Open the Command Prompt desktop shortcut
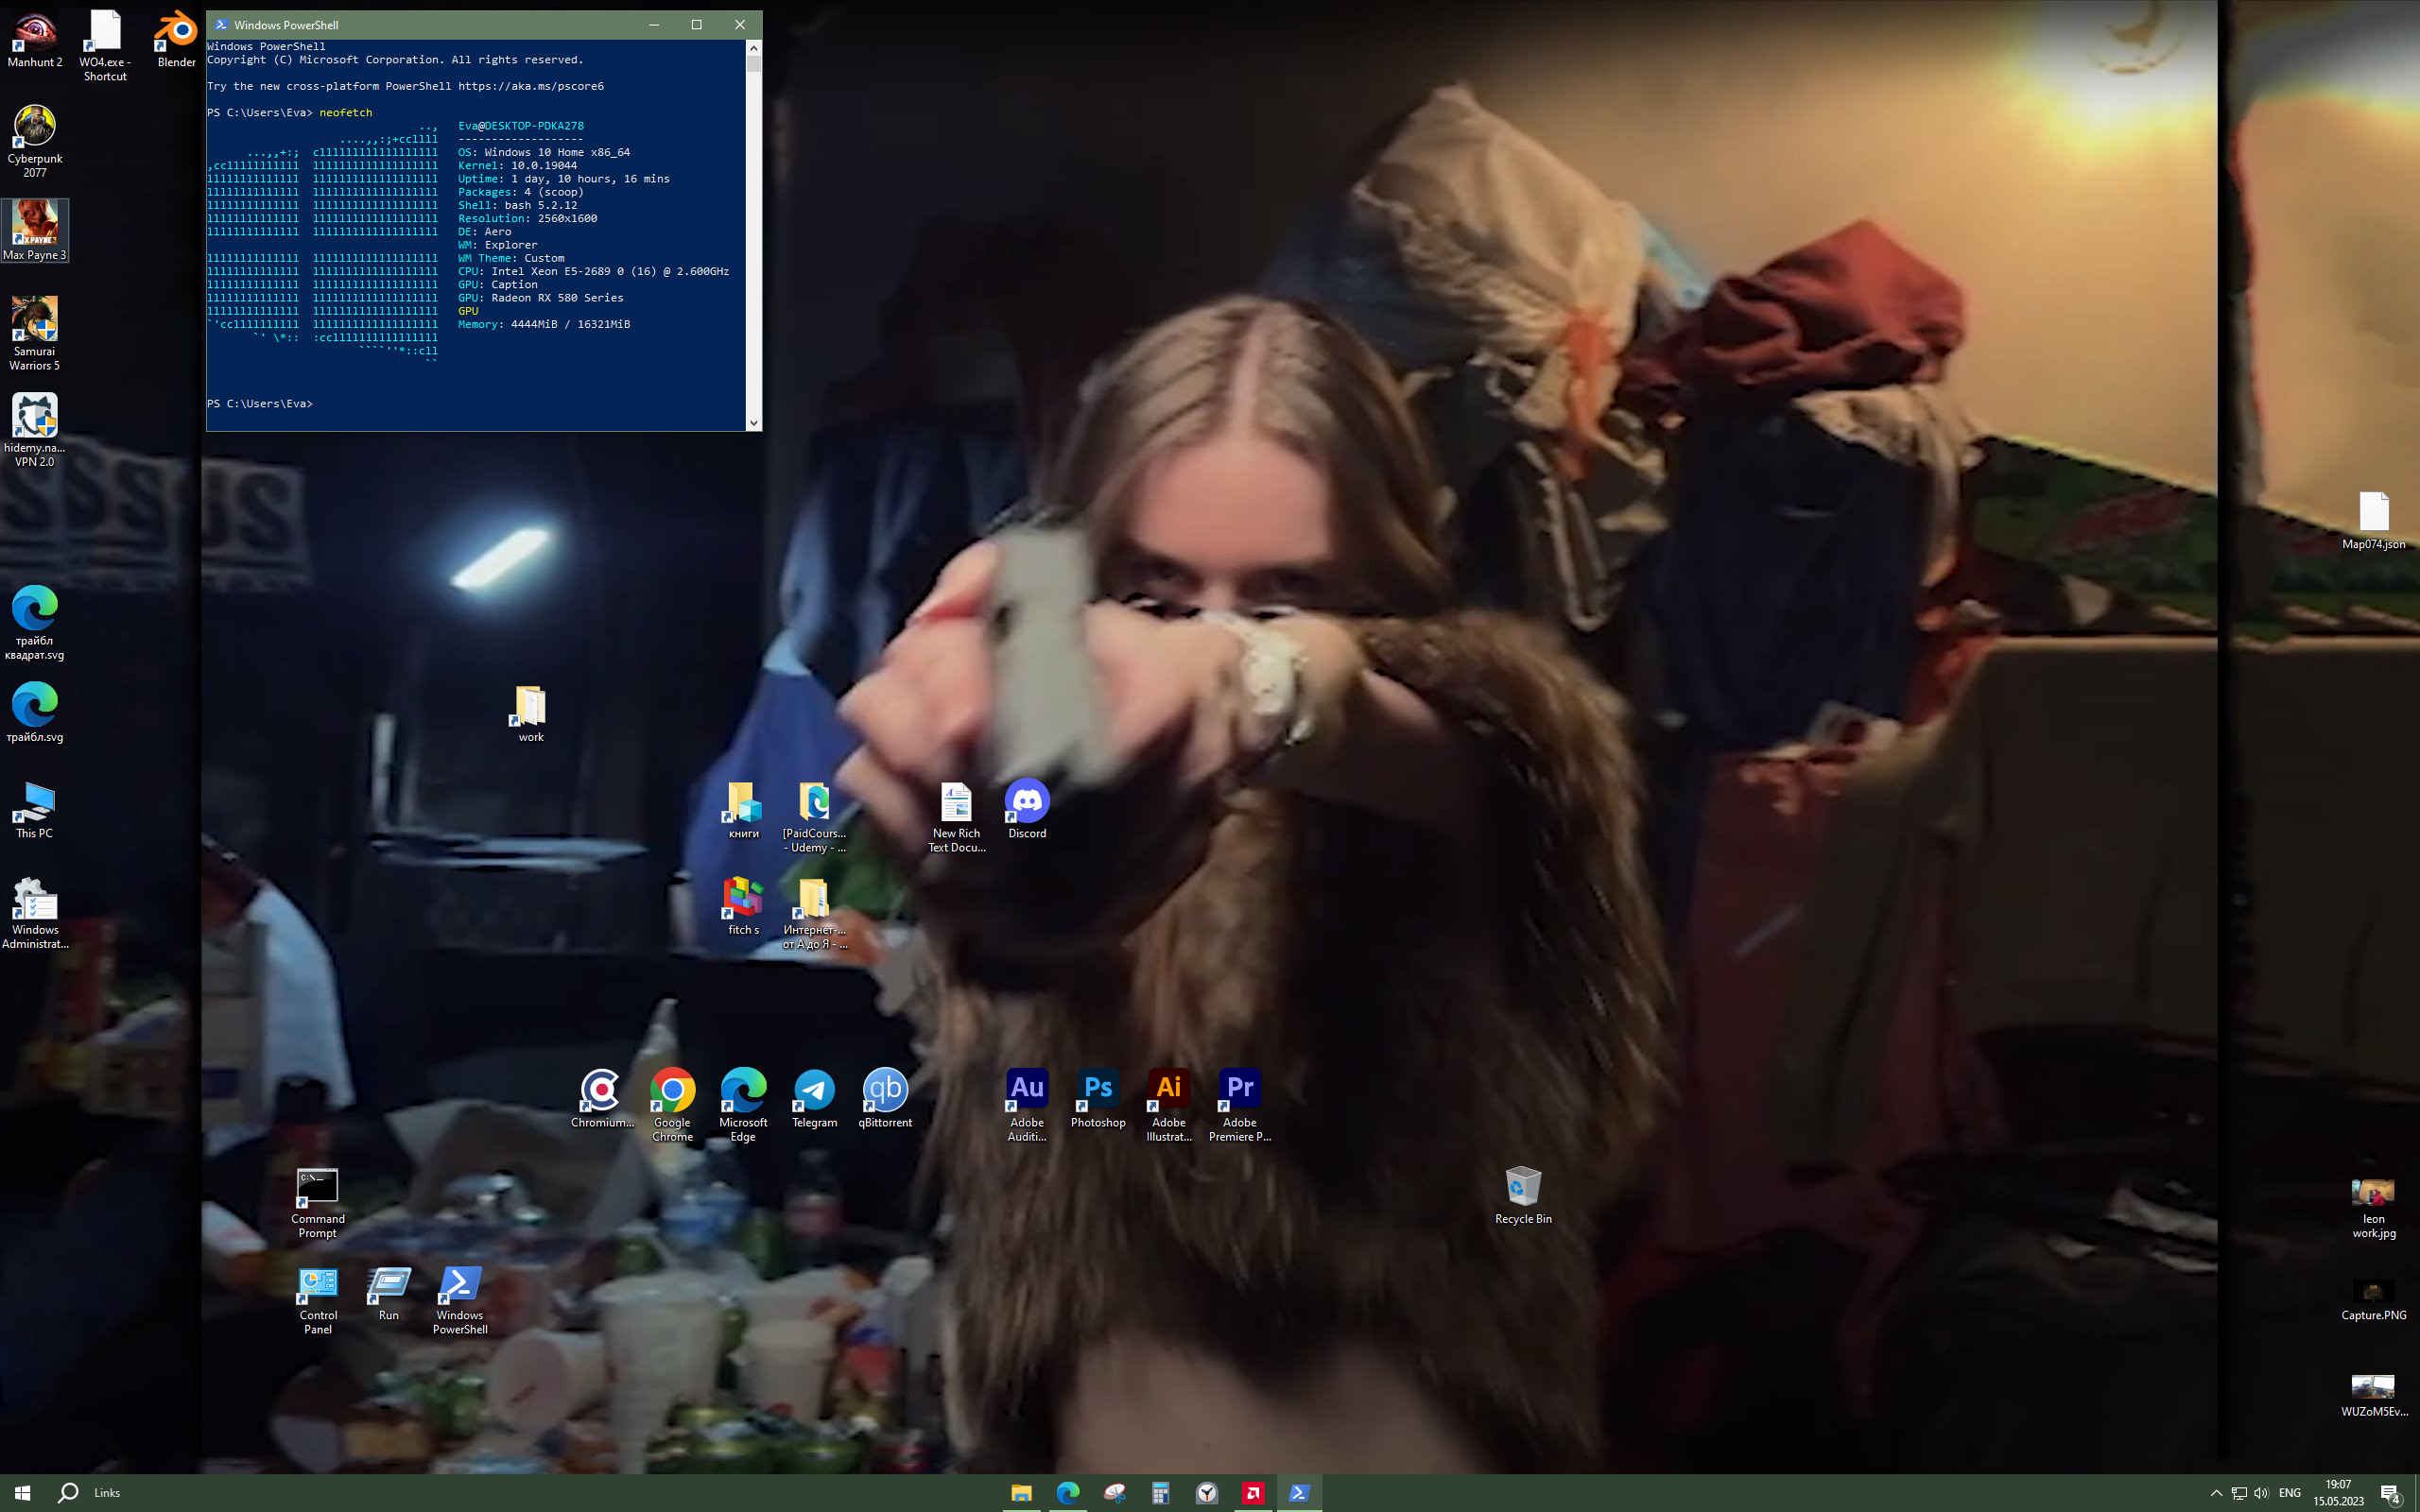The image size is (2420, 1512). (x=318, y=1202)
